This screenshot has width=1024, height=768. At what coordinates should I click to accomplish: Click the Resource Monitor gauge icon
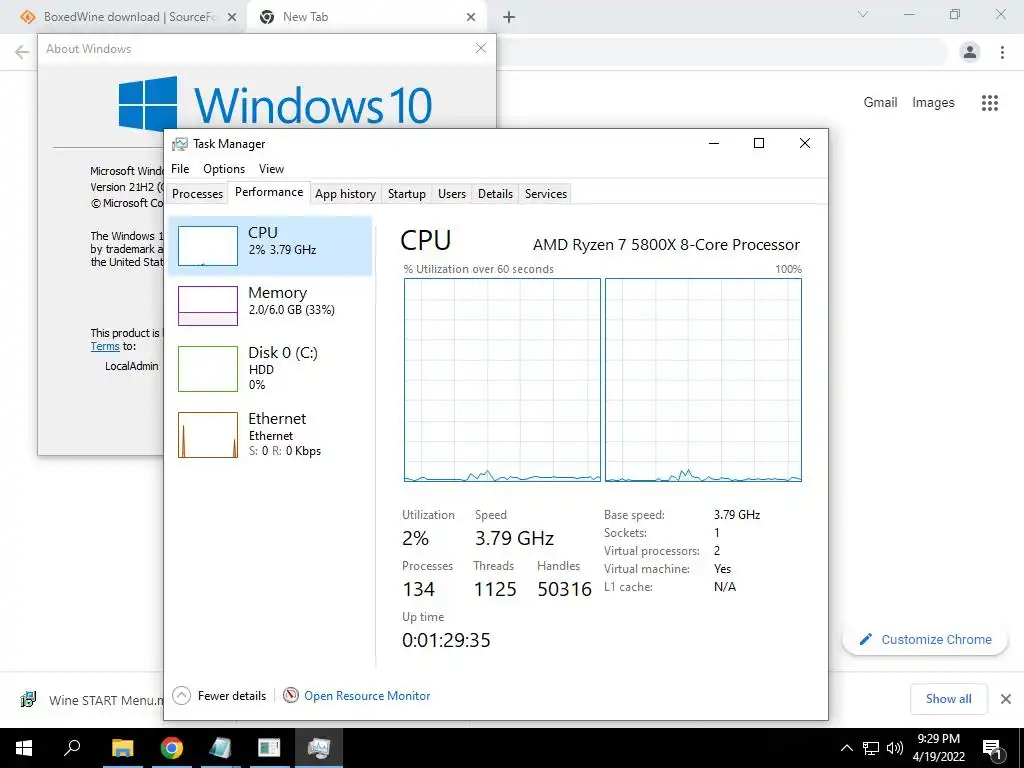point(291,696)
